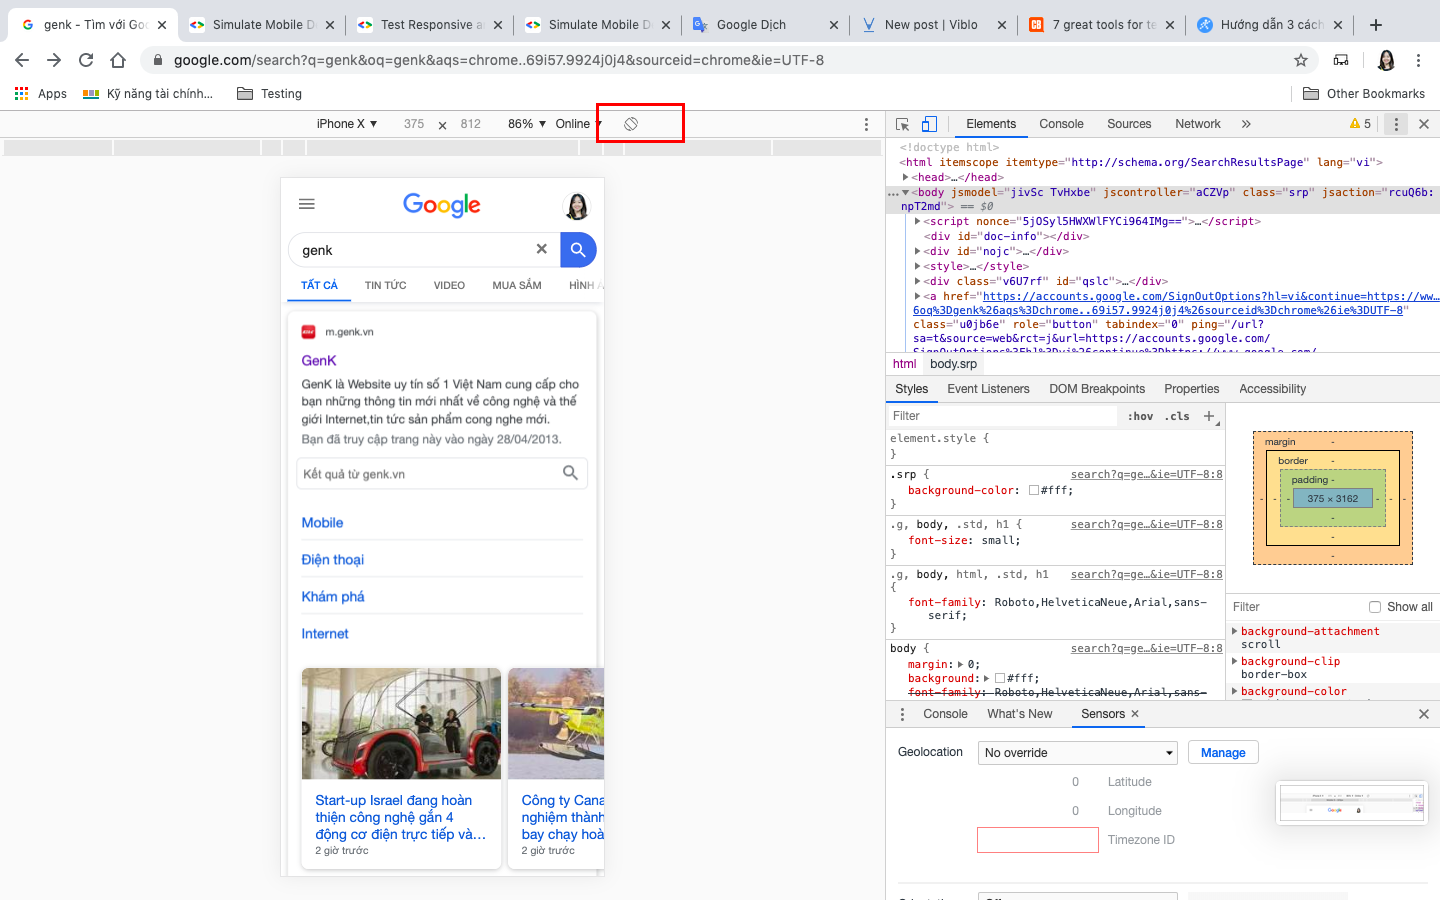Expand the background-clip computed property
This screenshot has height=900, width=1440.
1234,662
